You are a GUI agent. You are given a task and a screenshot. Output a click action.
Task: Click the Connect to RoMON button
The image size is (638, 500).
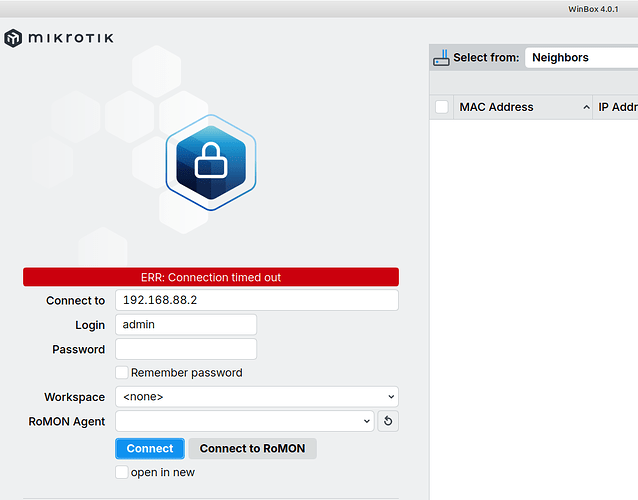[252, 448]
